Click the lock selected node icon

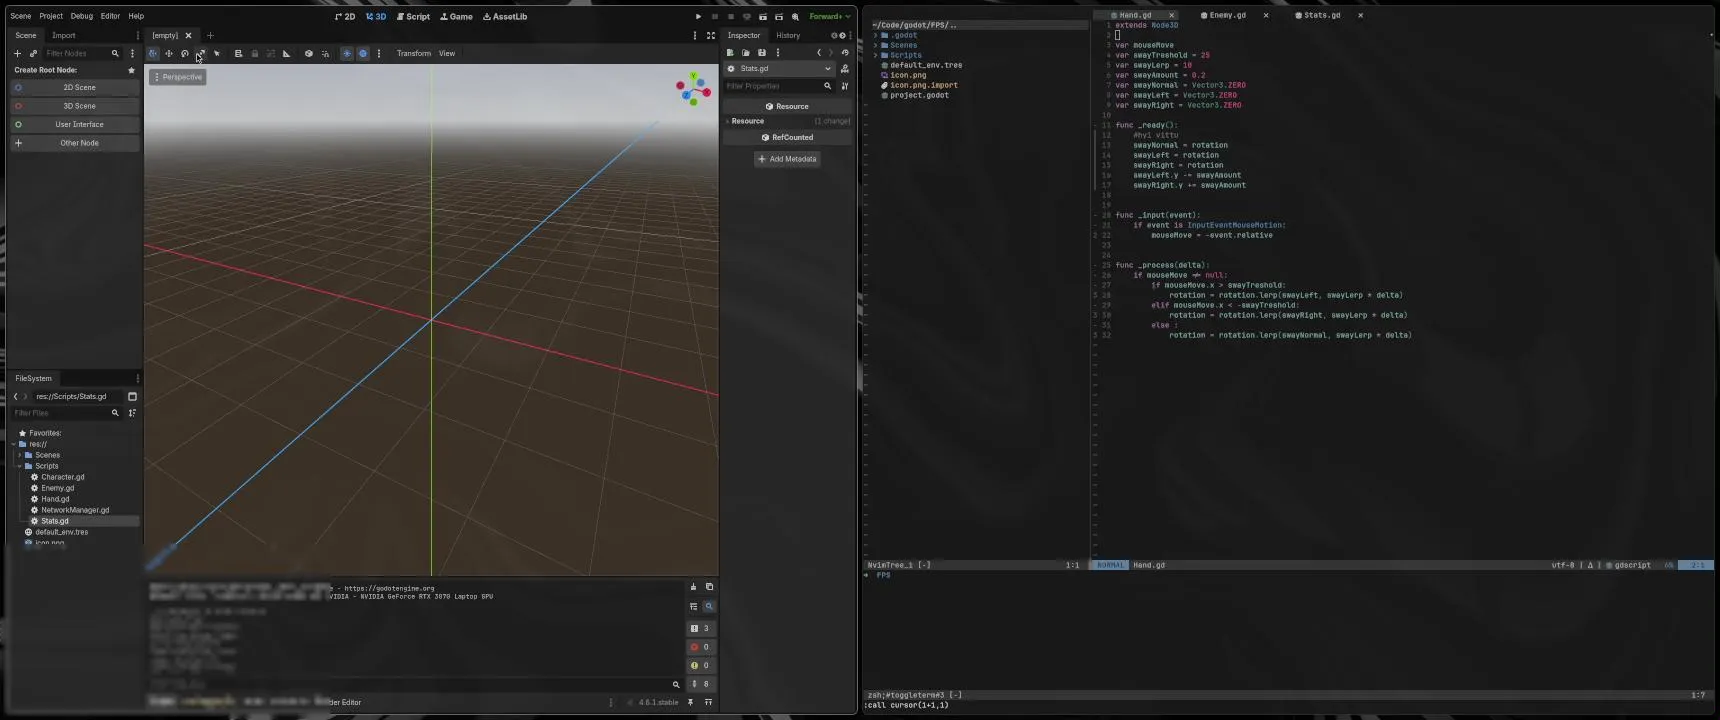pos(254,53)
